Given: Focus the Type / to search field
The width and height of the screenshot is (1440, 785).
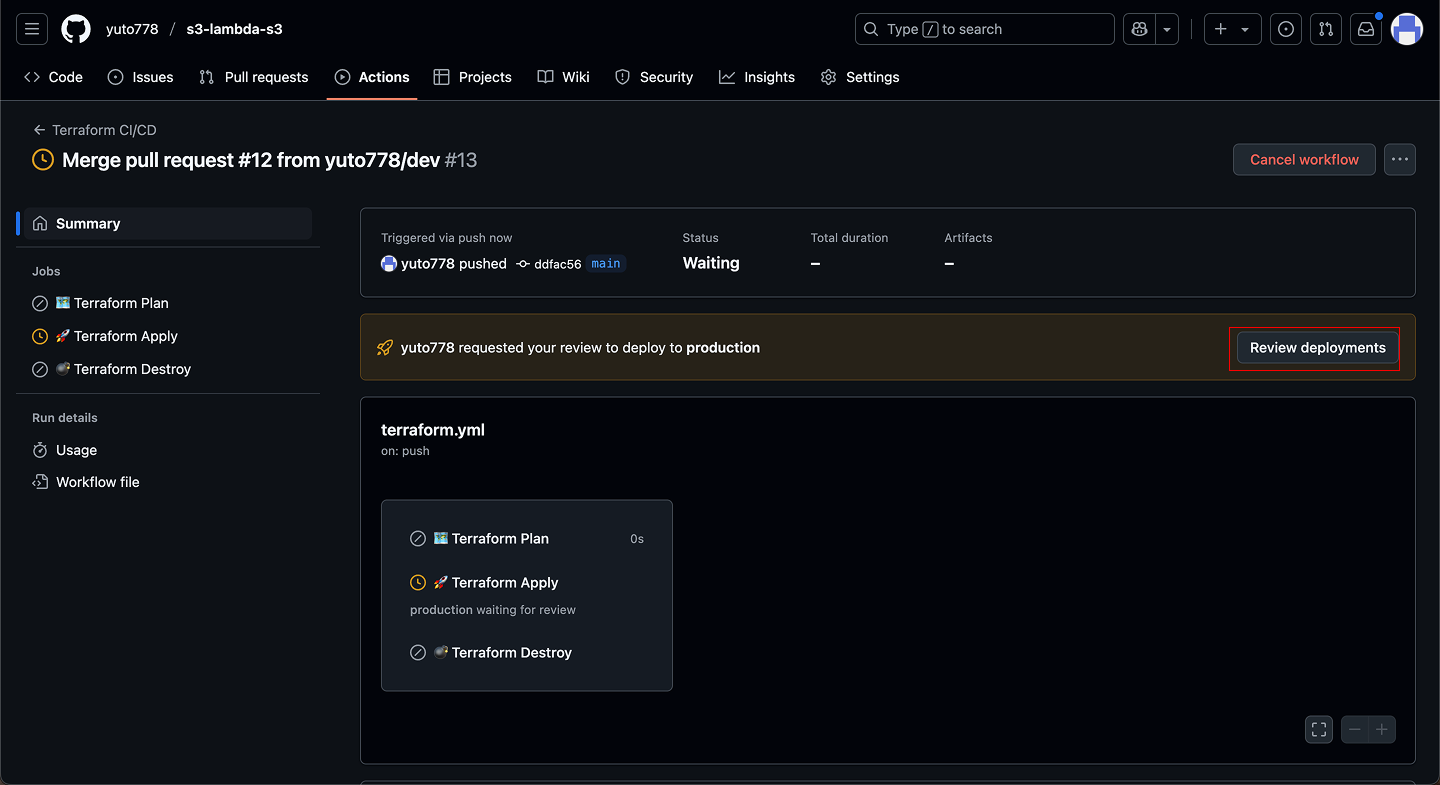Looking at the screenshot, I should (985, 29).
